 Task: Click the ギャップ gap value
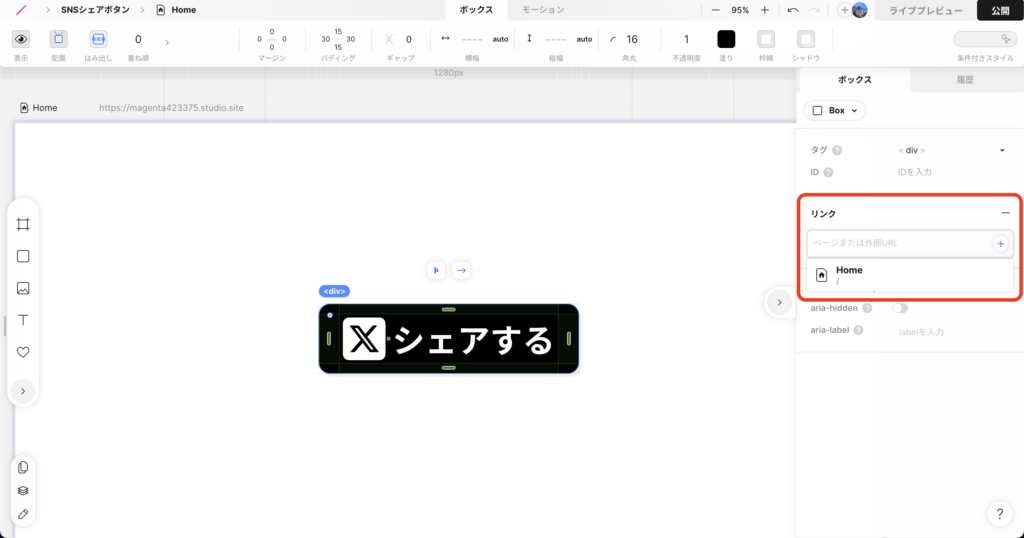coord(409,39)
